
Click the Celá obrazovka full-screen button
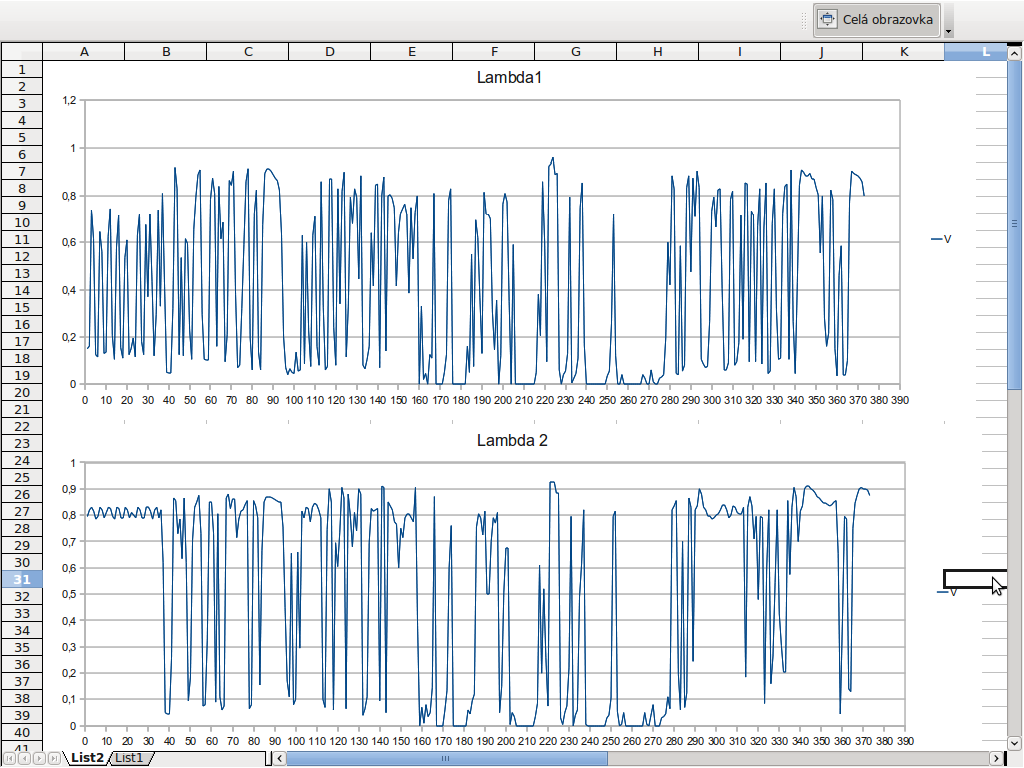click(877, 19)
